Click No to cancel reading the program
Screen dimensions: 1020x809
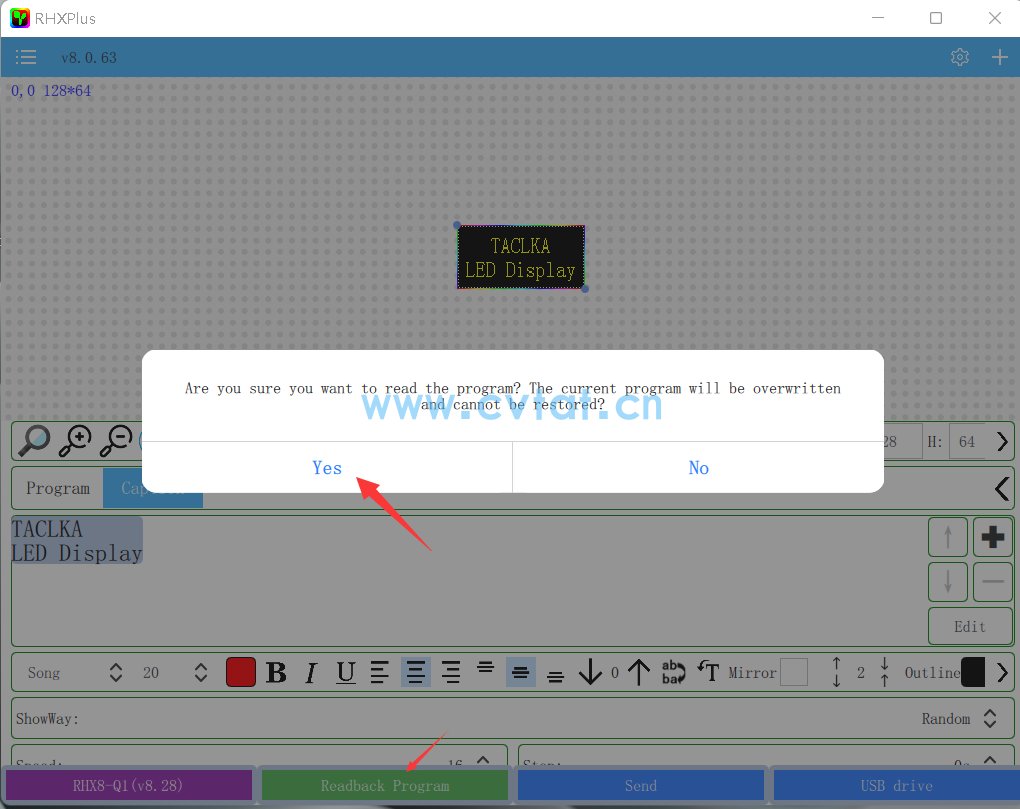click(x=698, y=468)
